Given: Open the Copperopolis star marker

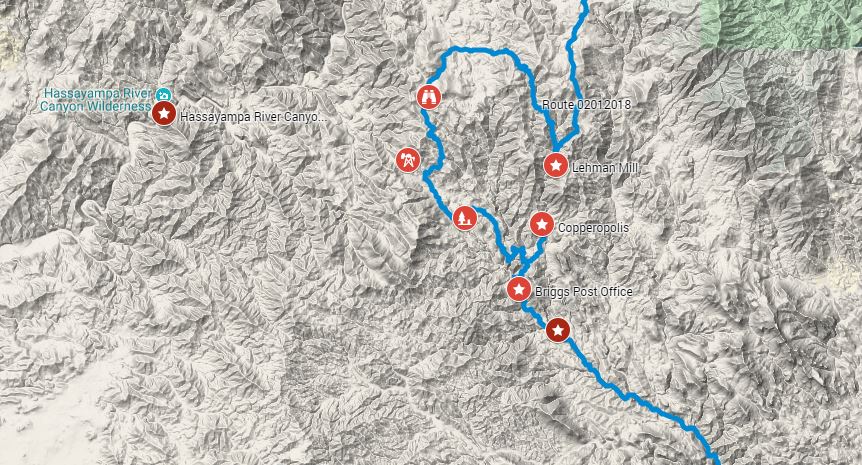Looking at the screenshot, I should pyautogui.click(x=542, y=224).
